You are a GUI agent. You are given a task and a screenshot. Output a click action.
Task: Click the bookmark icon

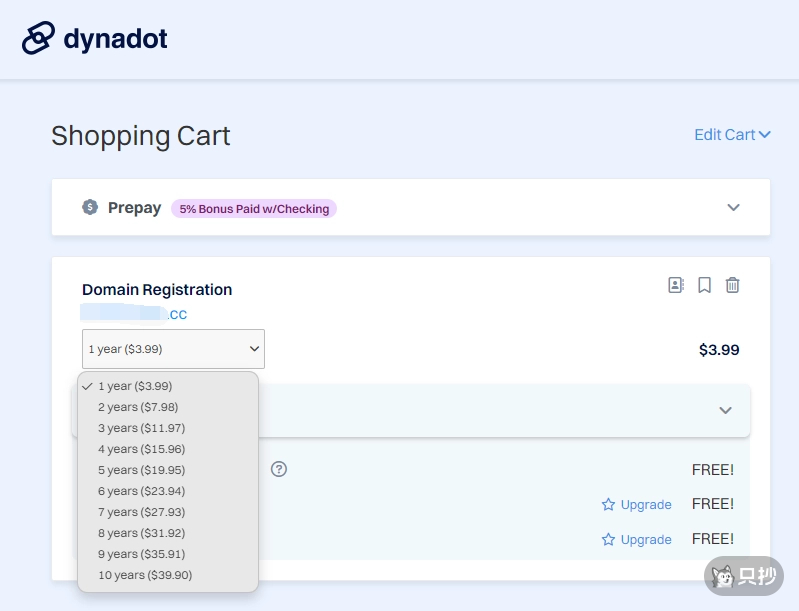[704, 285]
